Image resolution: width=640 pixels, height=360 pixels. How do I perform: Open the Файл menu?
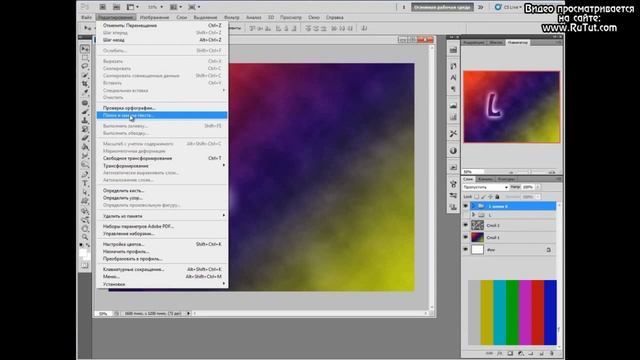86,18
